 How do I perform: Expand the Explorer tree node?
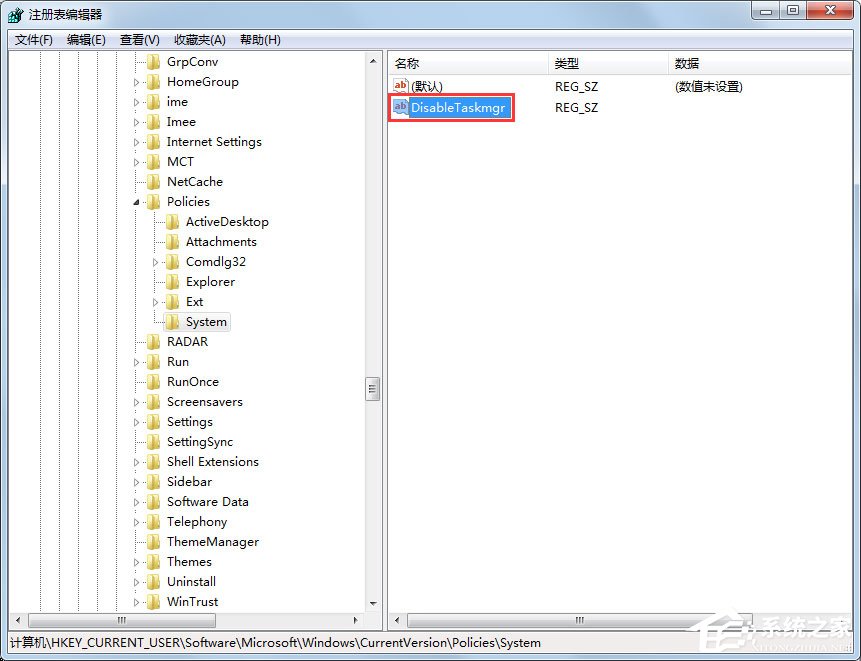click(157, 282)
